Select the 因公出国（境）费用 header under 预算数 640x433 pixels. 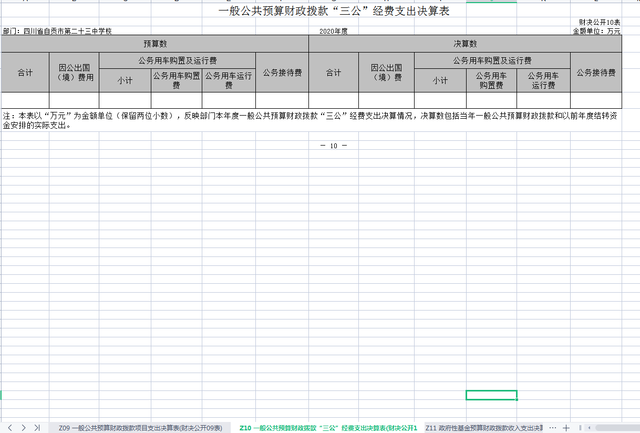click(x=74, y=73)
